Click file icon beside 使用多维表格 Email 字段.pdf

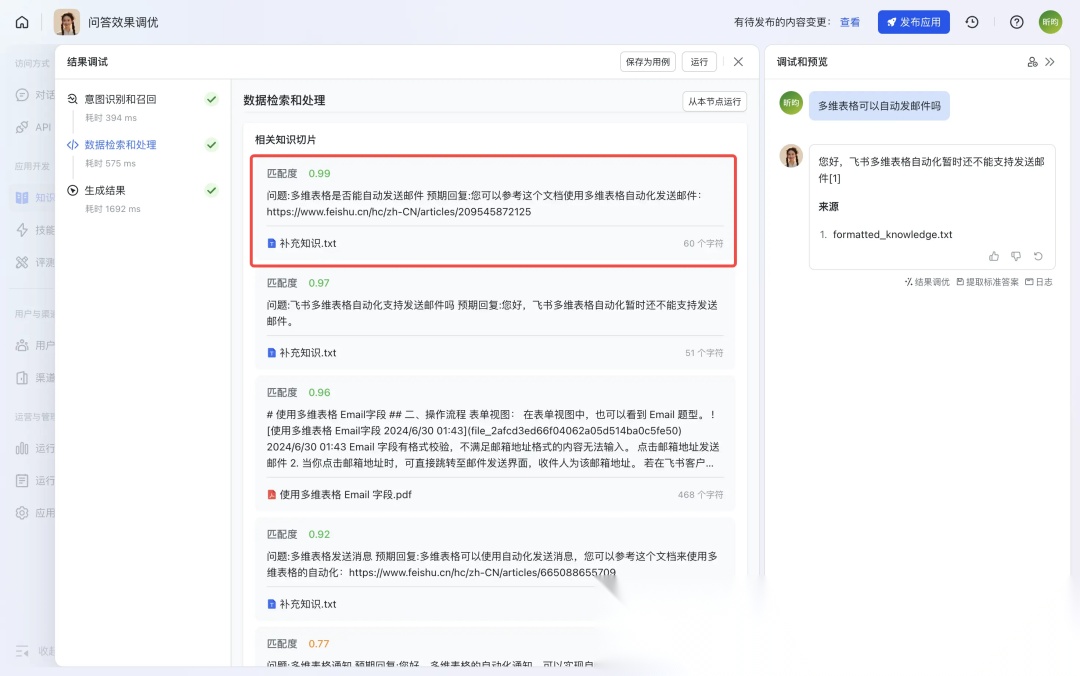(271, 495)
